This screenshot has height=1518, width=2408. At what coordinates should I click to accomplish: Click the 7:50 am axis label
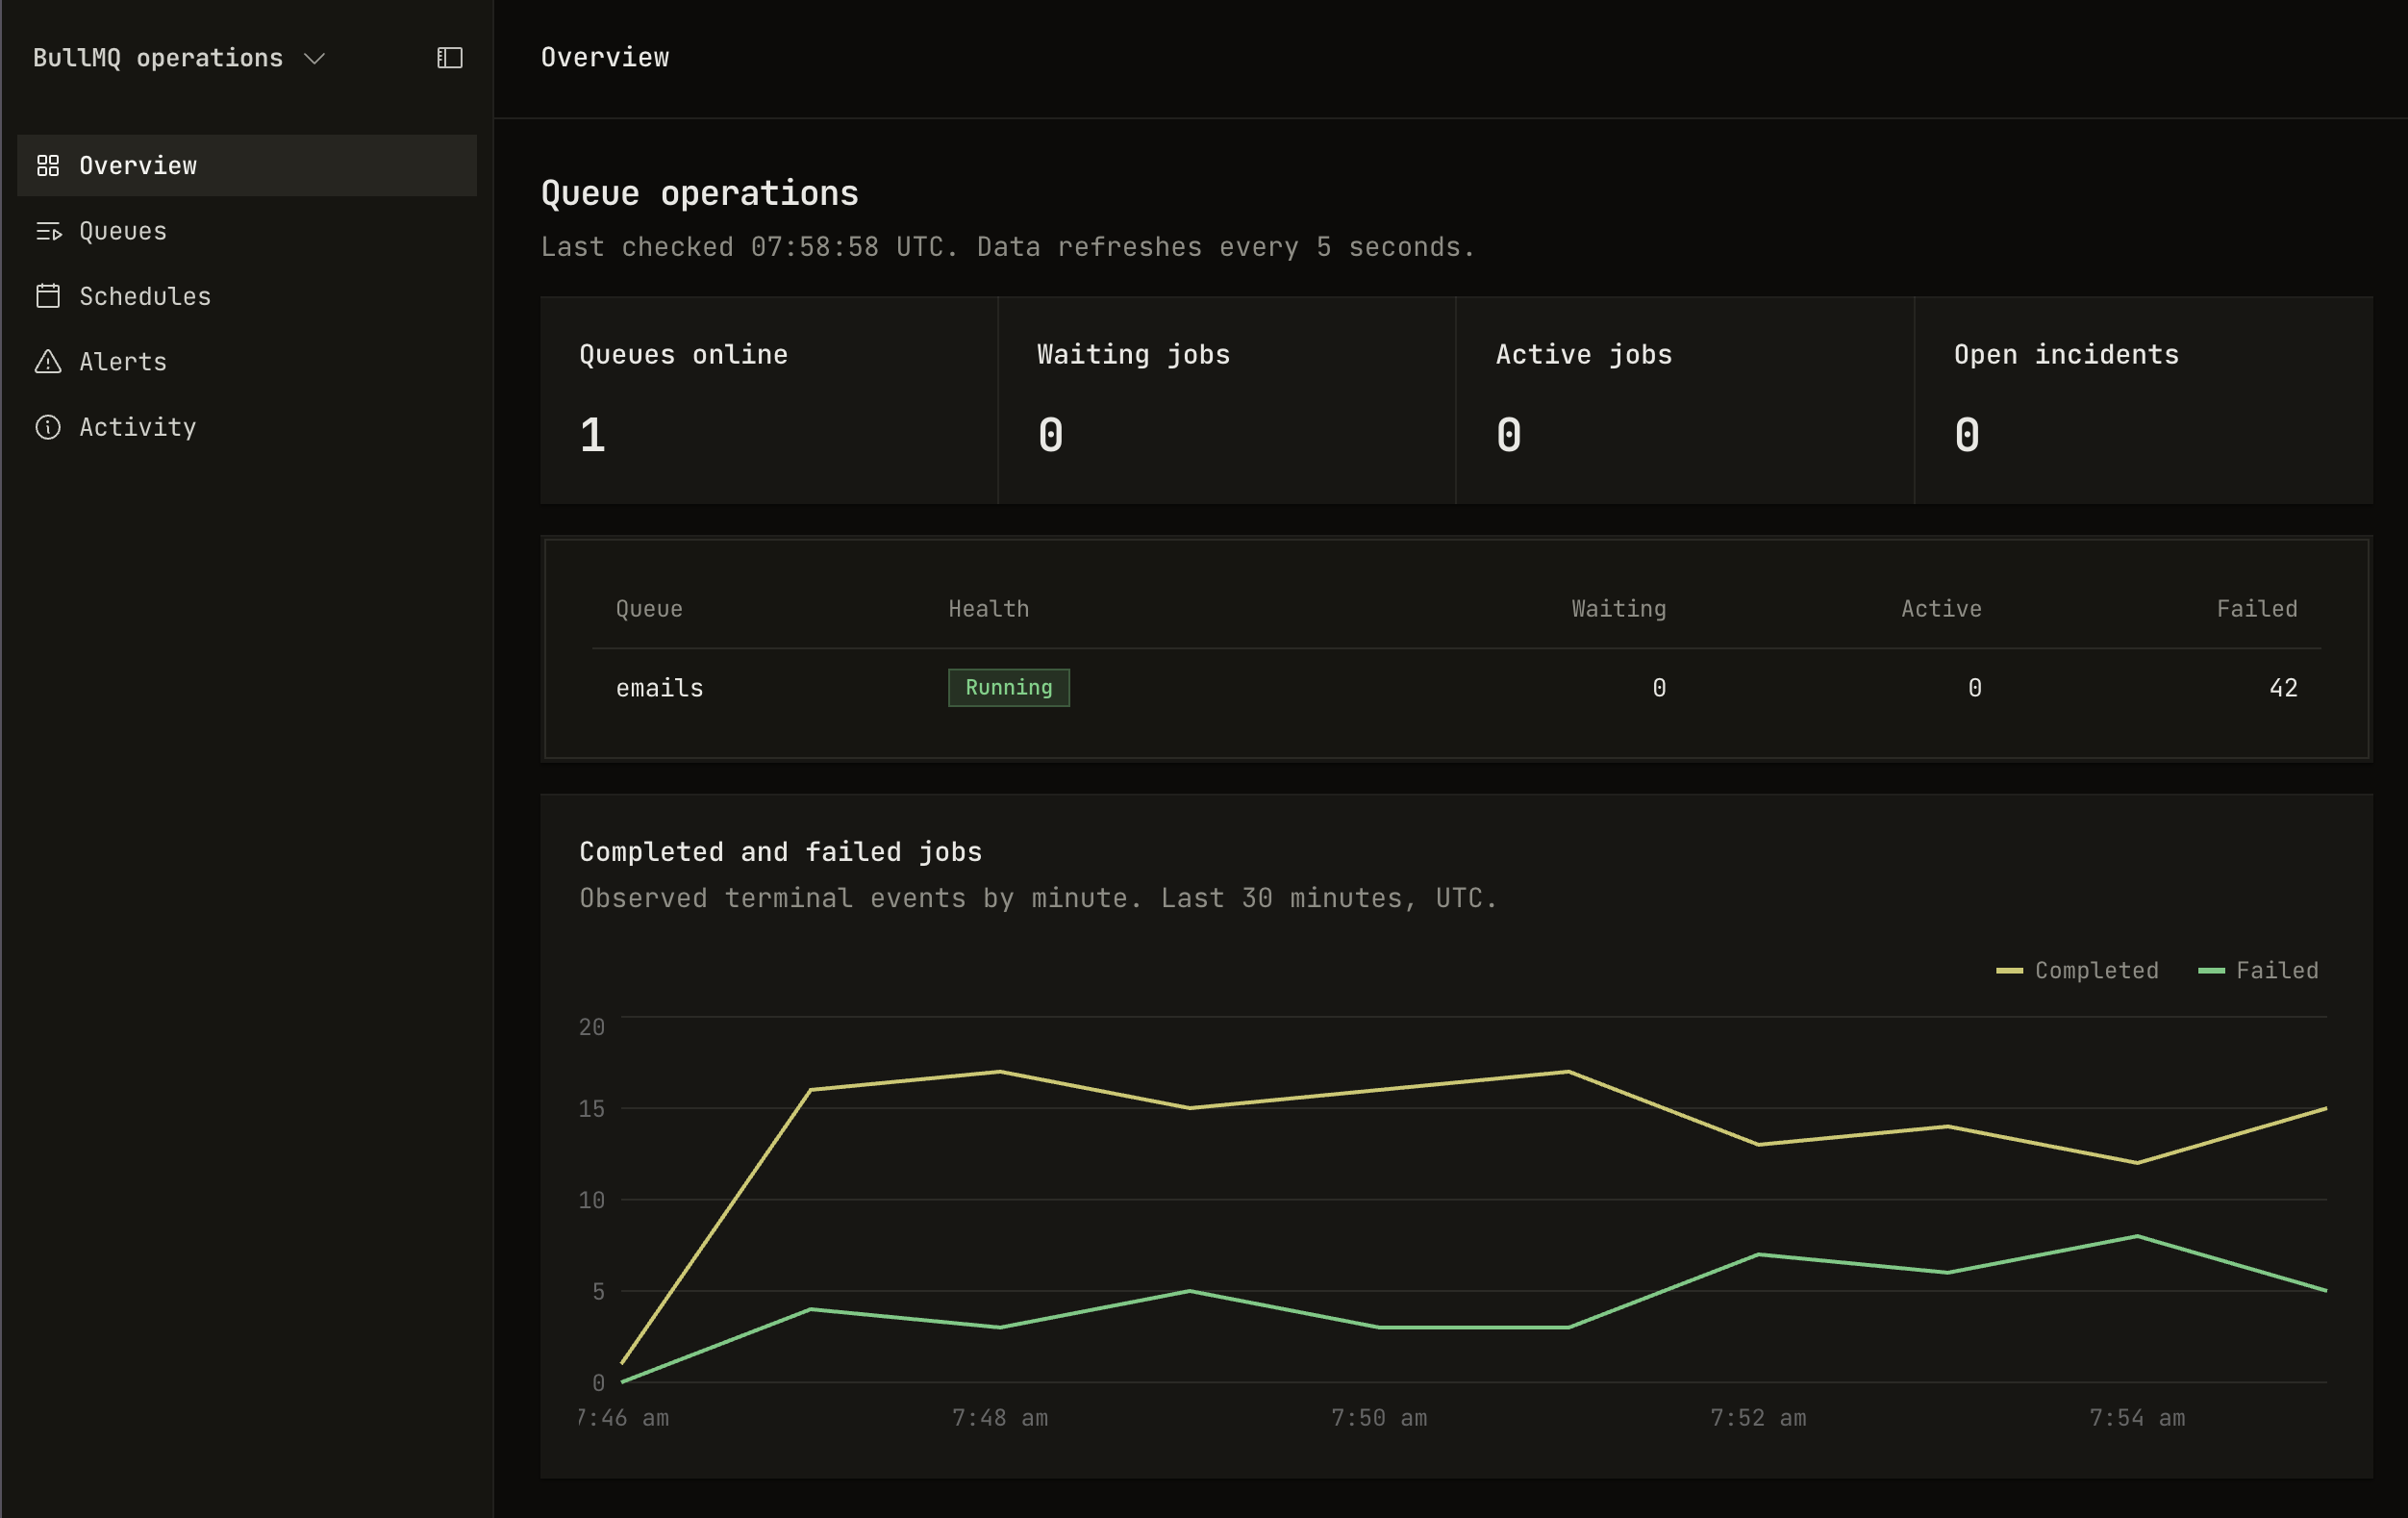tap(1379, 1418)
